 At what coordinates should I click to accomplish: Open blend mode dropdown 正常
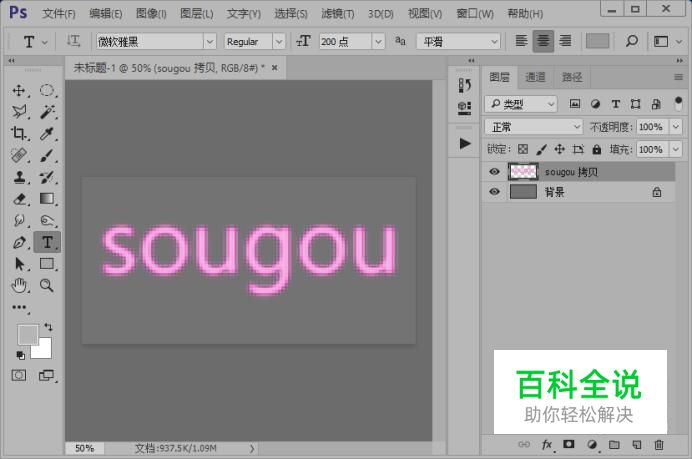point(534,127)
